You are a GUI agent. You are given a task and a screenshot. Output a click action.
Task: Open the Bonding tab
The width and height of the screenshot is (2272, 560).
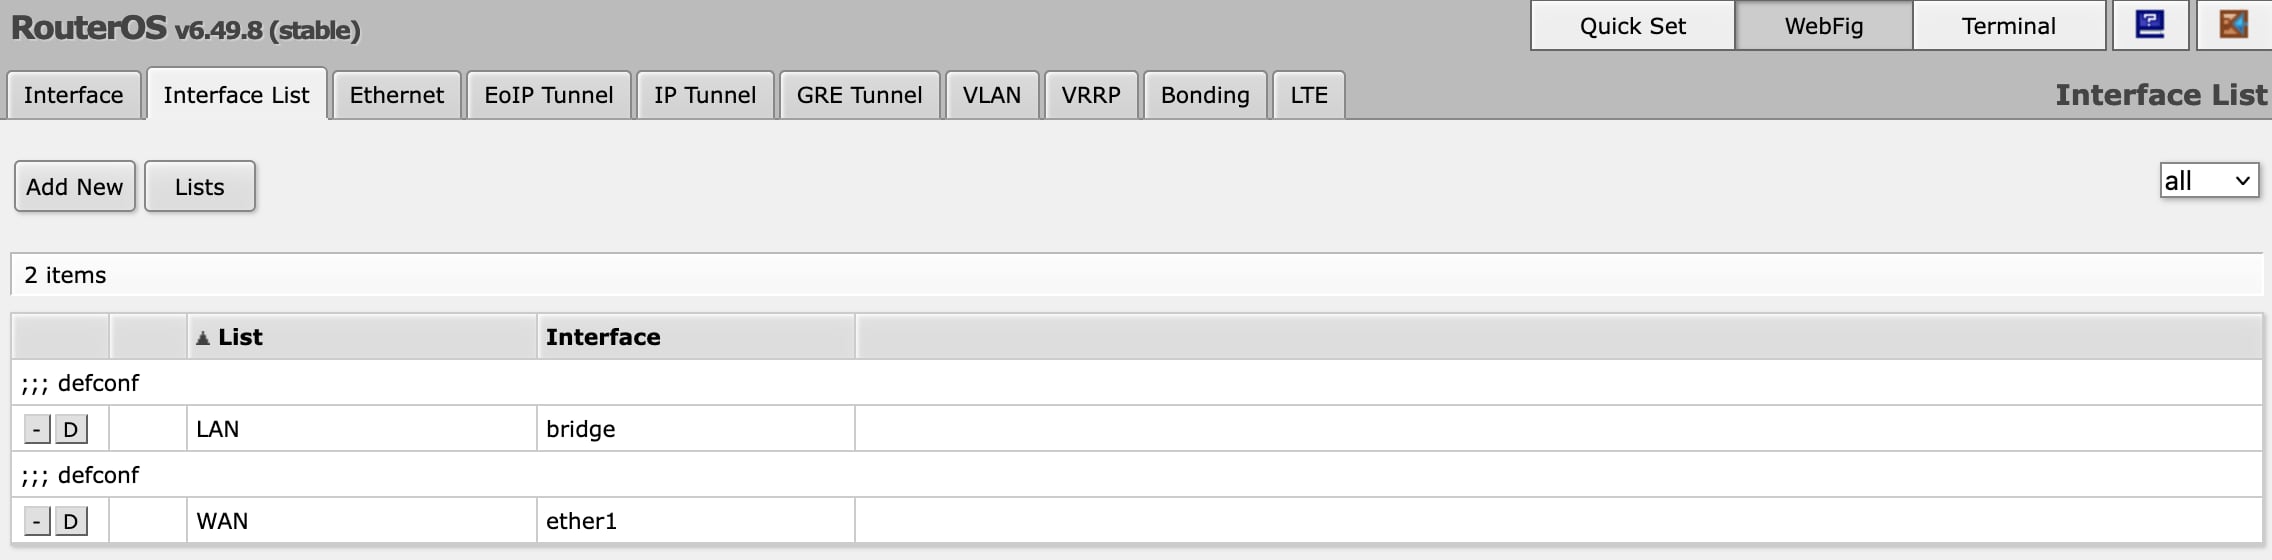(x=1205, y=95)
